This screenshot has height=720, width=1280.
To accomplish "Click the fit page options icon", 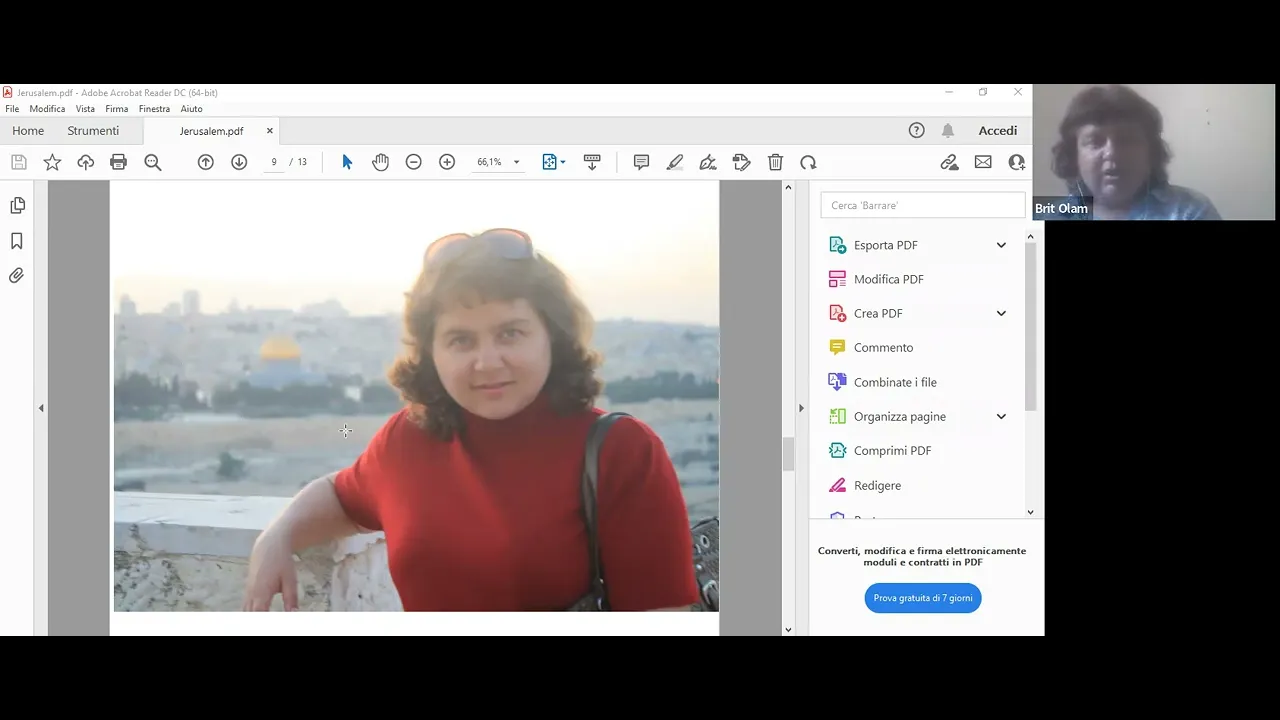I will tap(553, 162).
